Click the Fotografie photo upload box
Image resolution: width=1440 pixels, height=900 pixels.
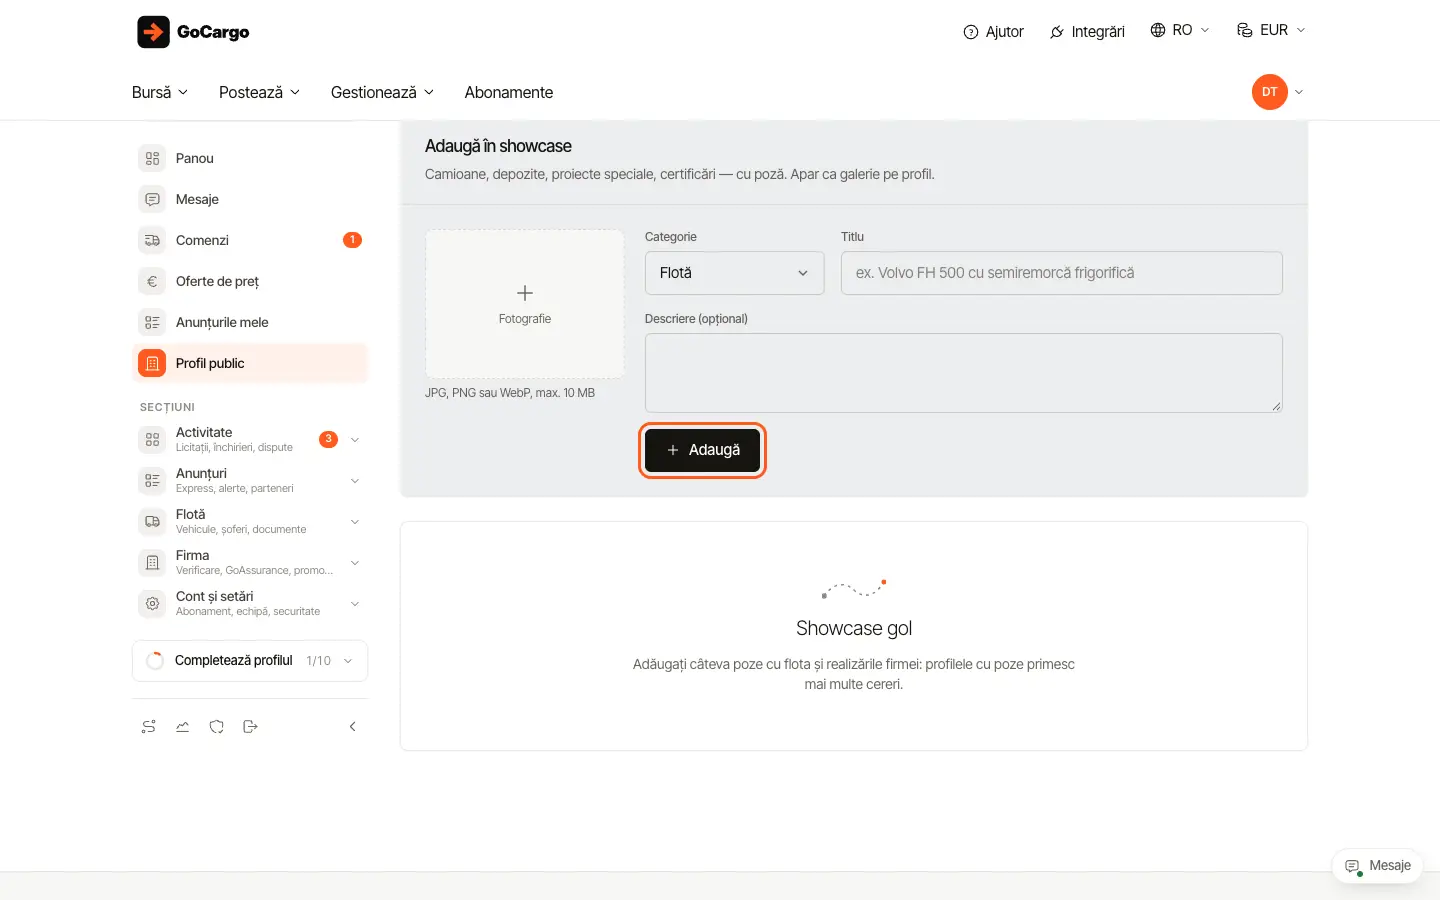(x=525, y=304)
